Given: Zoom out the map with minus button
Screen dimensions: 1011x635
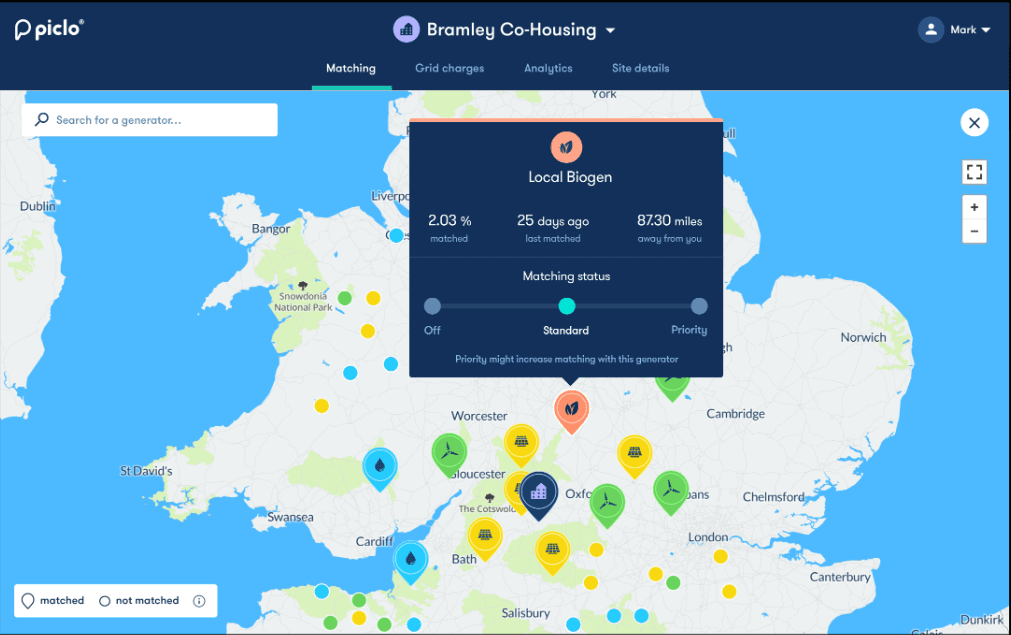Looking at the screenshot, I should click(x=974, y=231).
